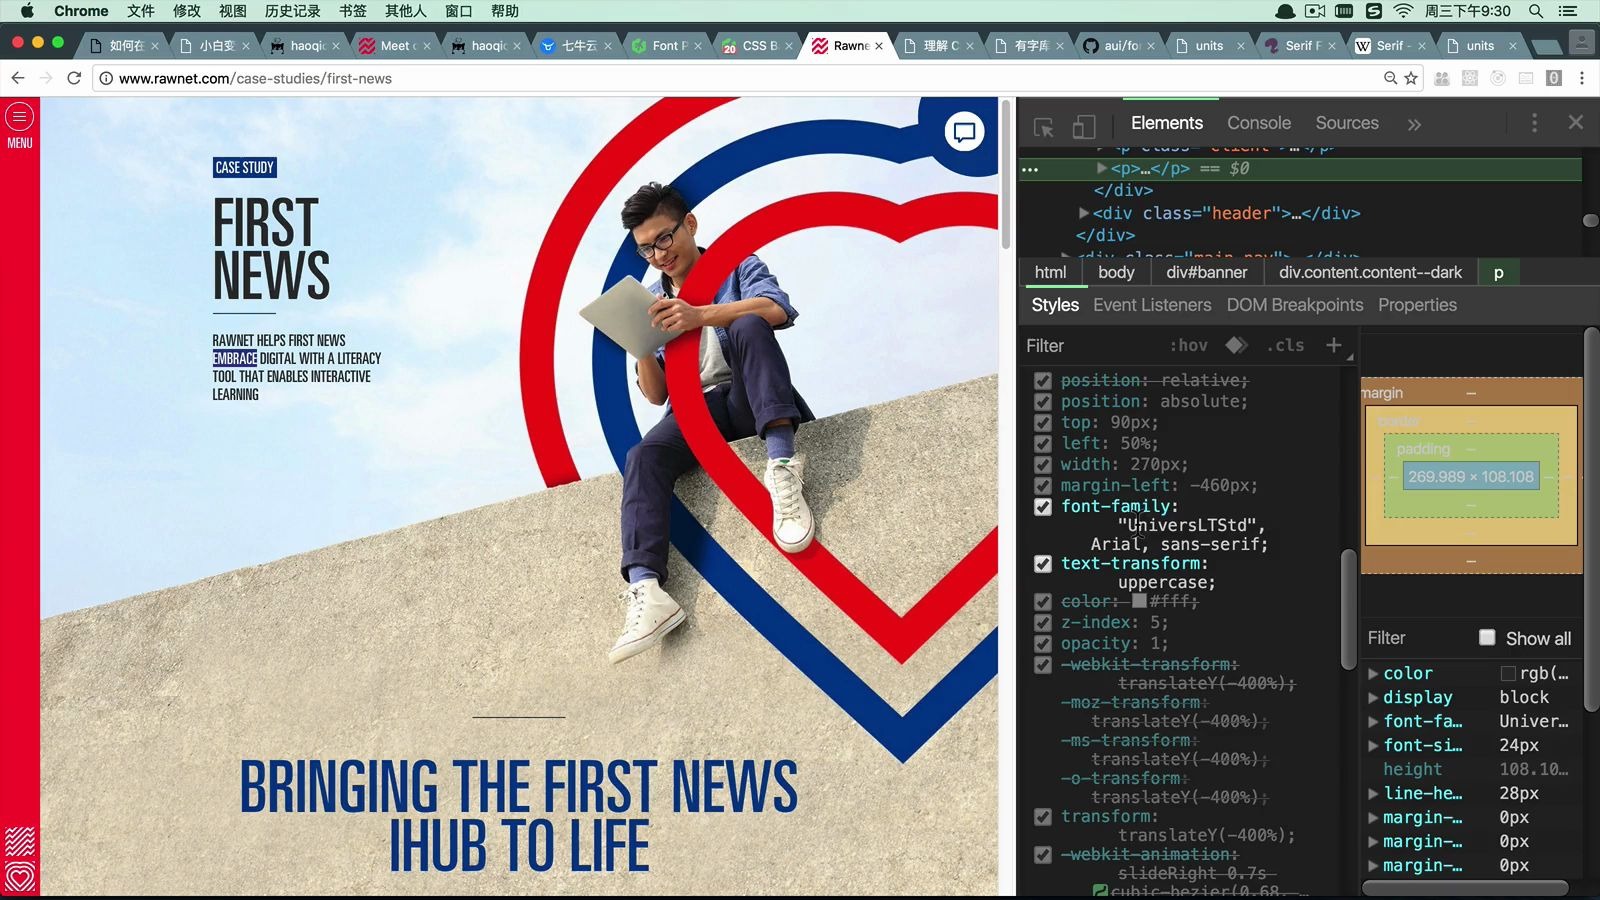Click the striped square icon in the red sidebar
1600x900 pixels.
pos(20,841)
